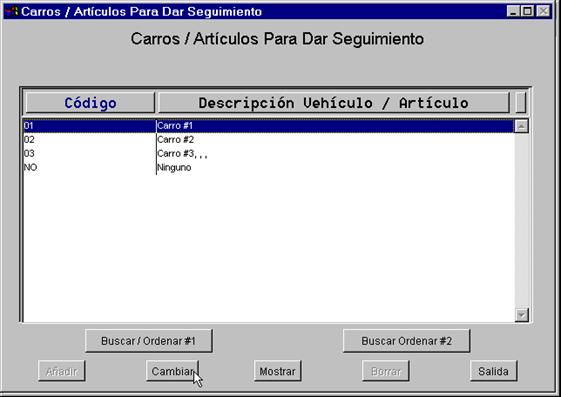
Task: Select code 03 row
Action: 89,153
